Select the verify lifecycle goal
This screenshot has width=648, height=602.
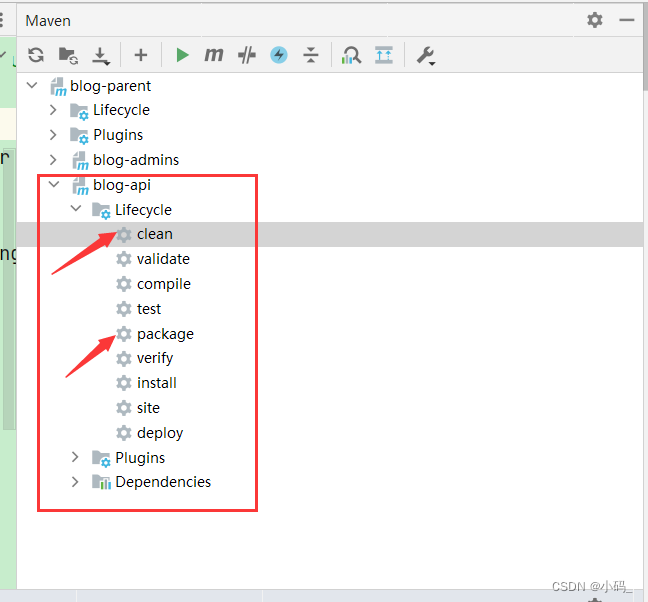pos(155,358)
